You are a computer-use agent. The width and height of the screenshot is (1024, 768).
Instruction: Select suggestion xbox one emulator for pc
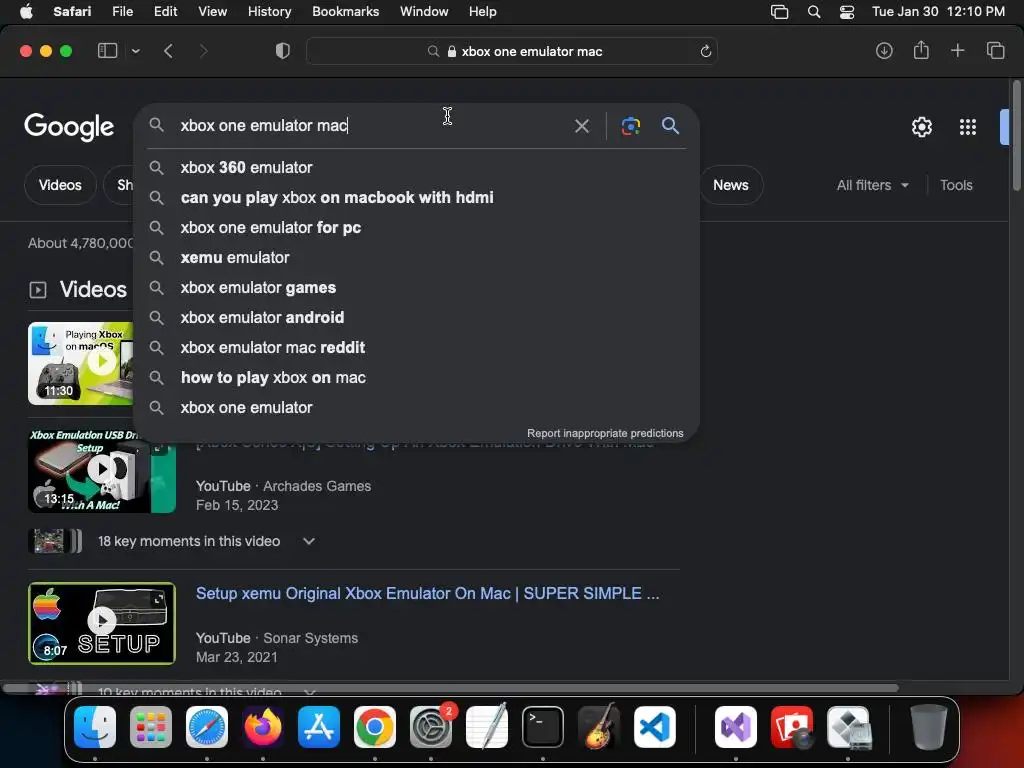coord(416,228)
